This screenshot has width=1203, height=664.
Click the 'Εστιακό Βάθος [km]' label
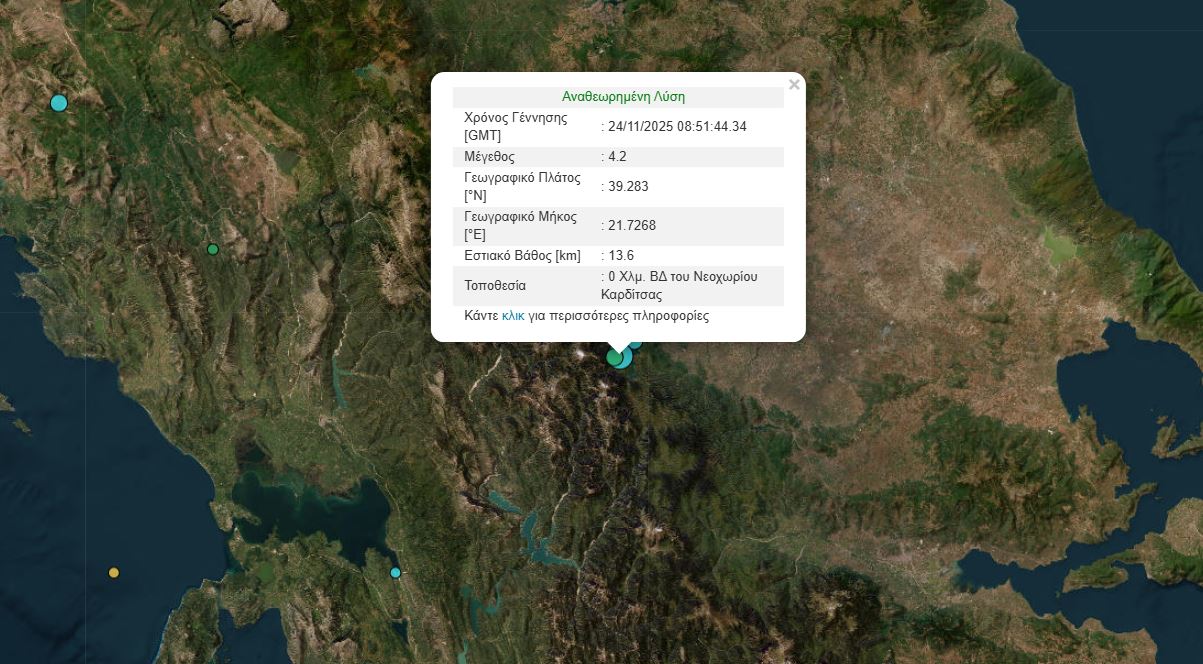pos(523,256)
